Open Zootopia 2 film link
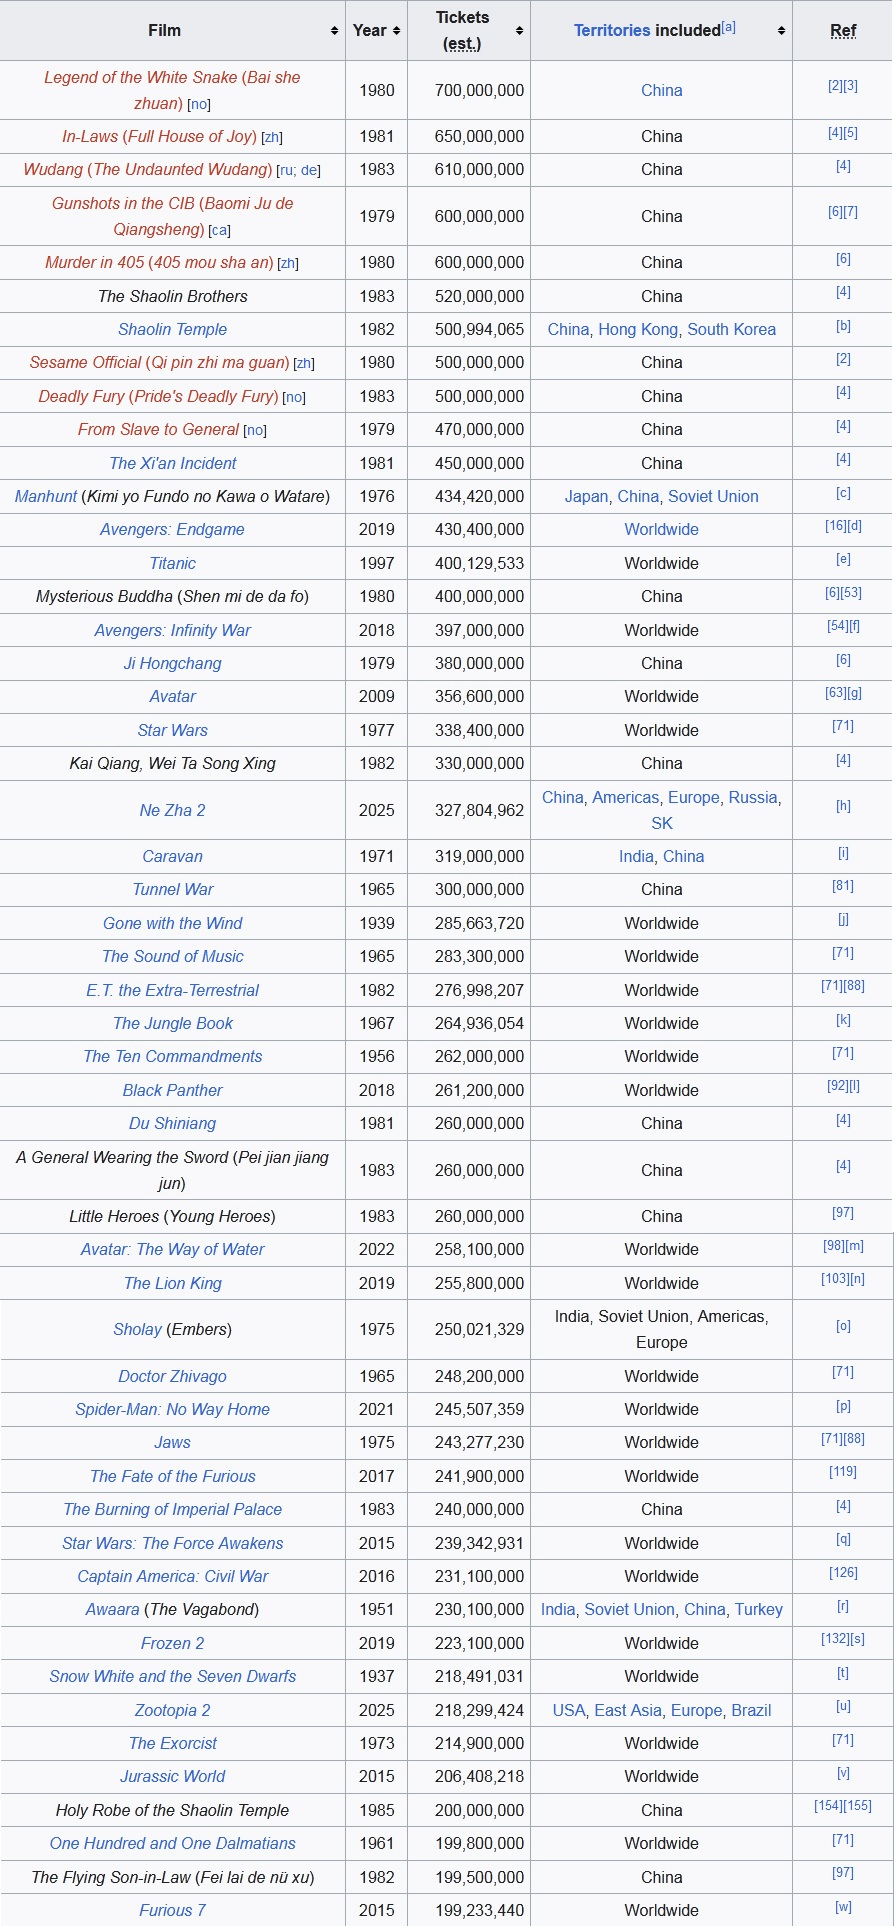Viewport: 894px width, 1927px height. [172, 1710]
